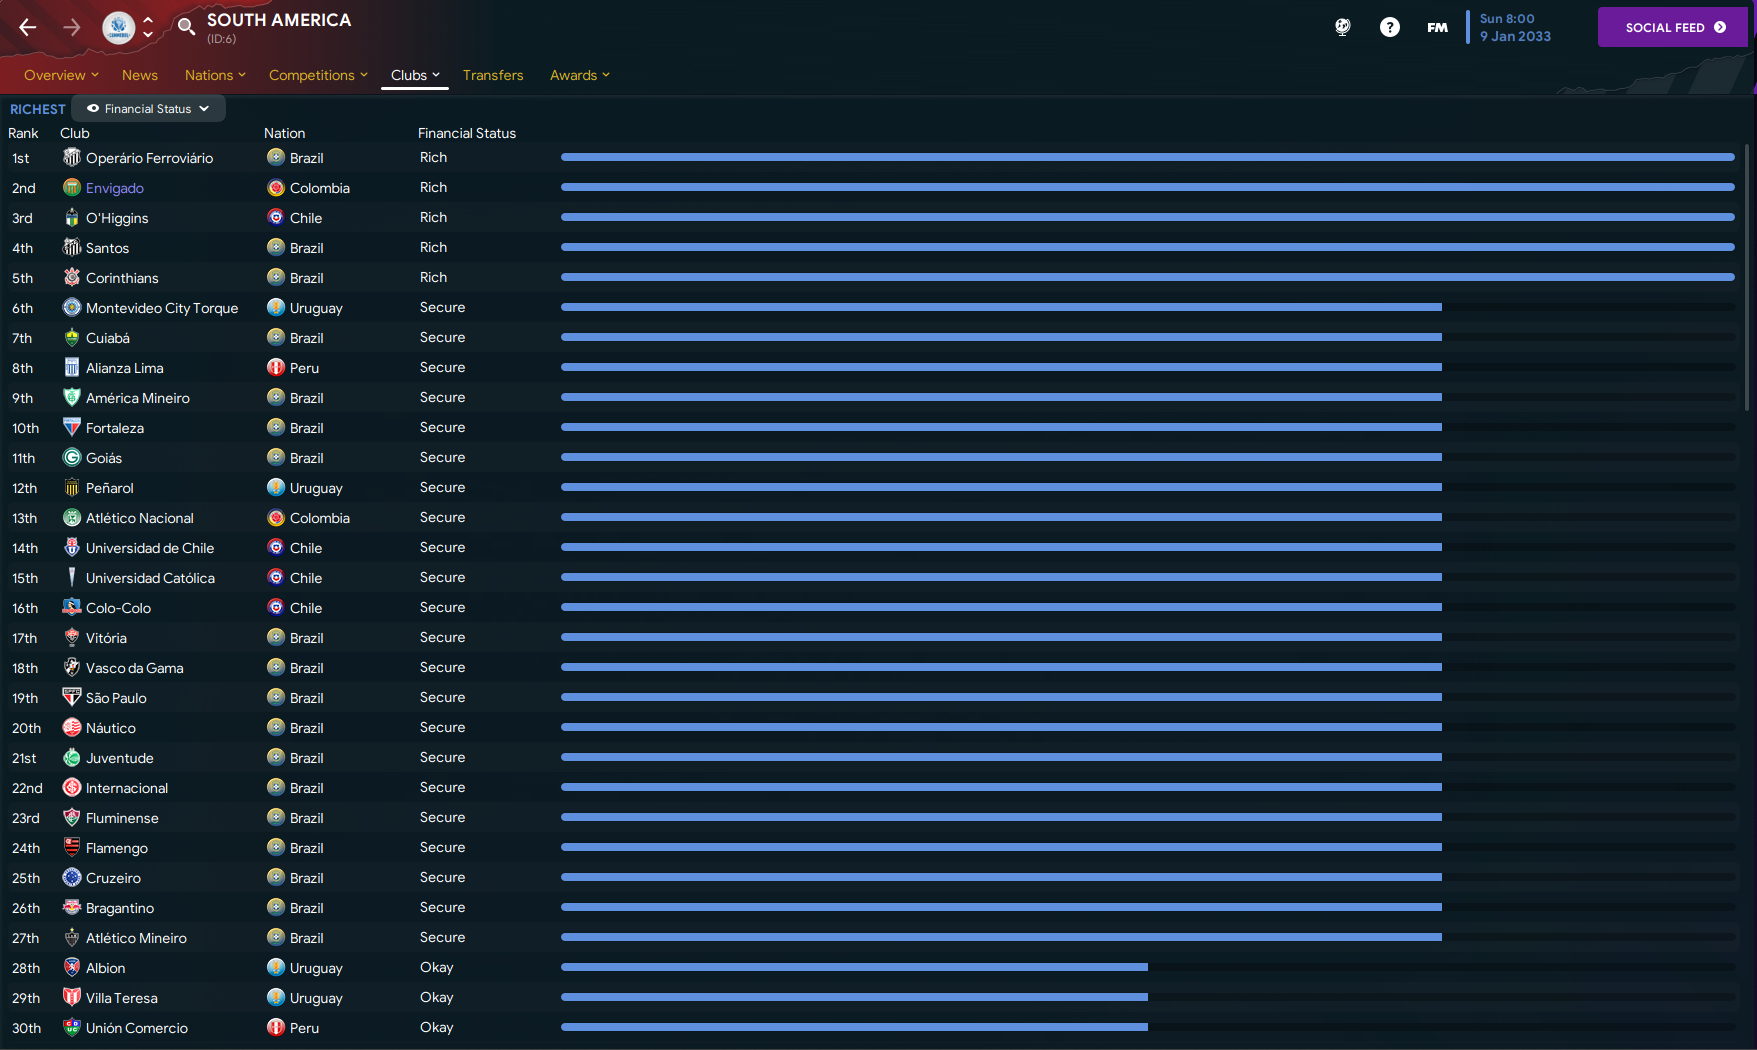Switch to the News tab

pyautogui.click(x=140, y=75)
